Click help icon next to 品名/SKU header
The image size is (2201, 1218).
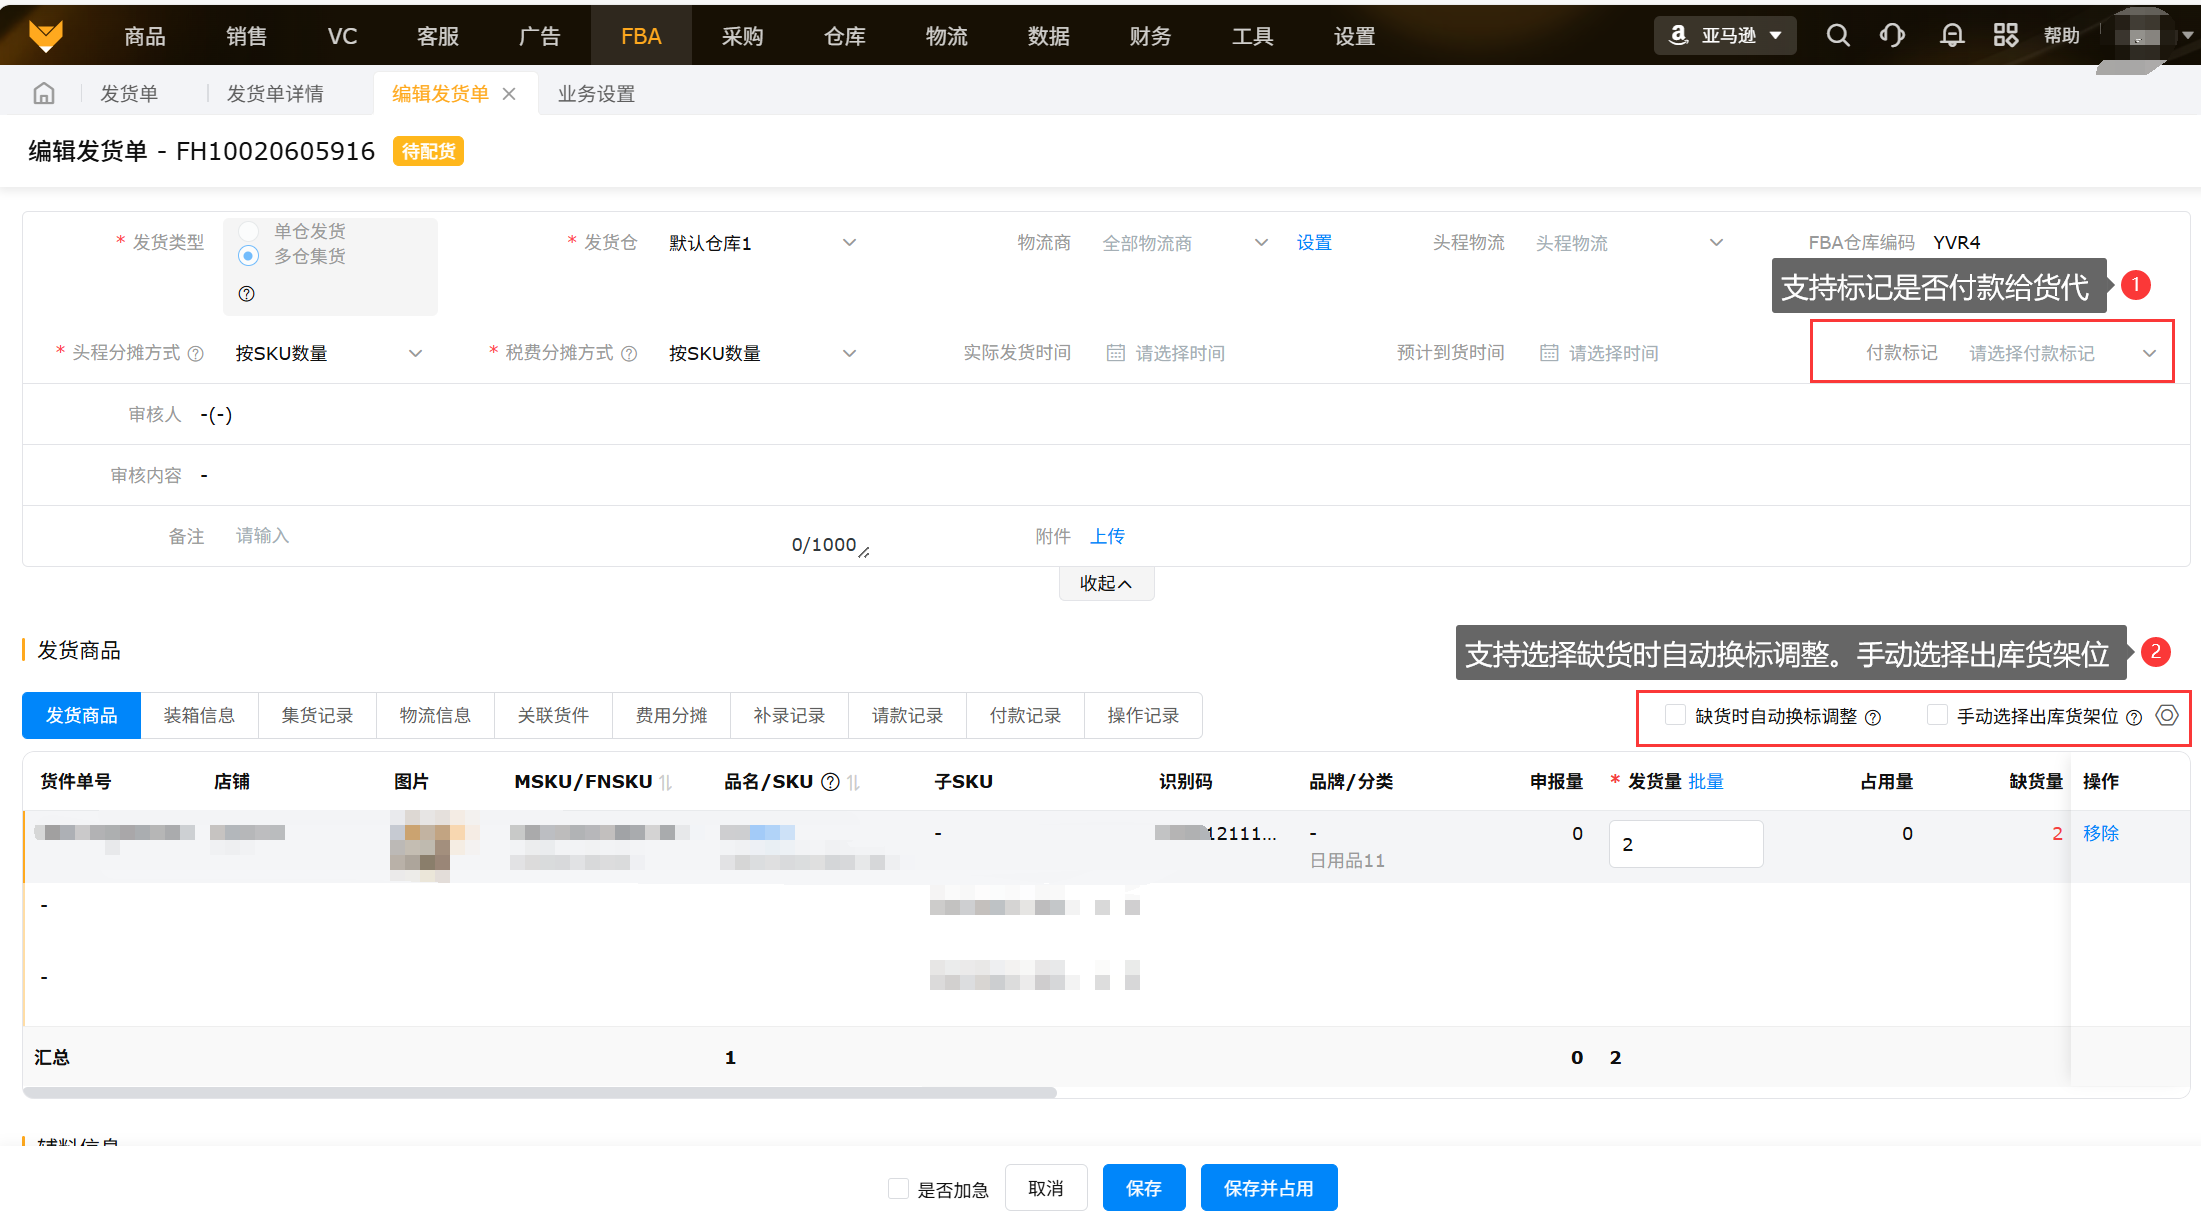(x=830, y=782)
